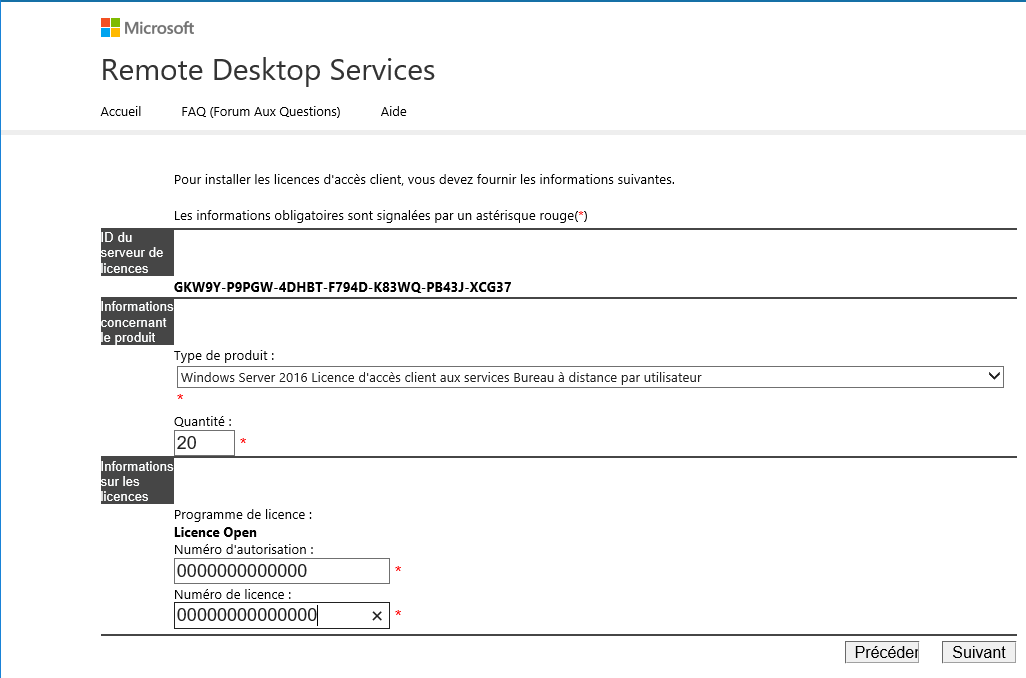Click the 'ID du serveur de licences' label
This screenshot has width=1026, height=678.
[137, 253]
